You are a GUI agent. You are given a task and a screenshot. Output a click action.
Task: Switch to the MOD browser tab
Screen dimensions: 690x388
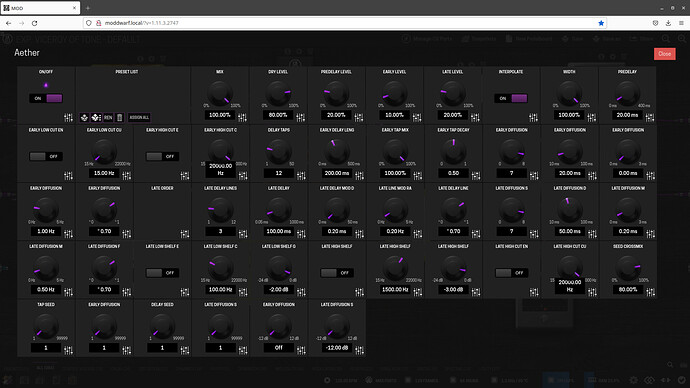pos(40,8)
